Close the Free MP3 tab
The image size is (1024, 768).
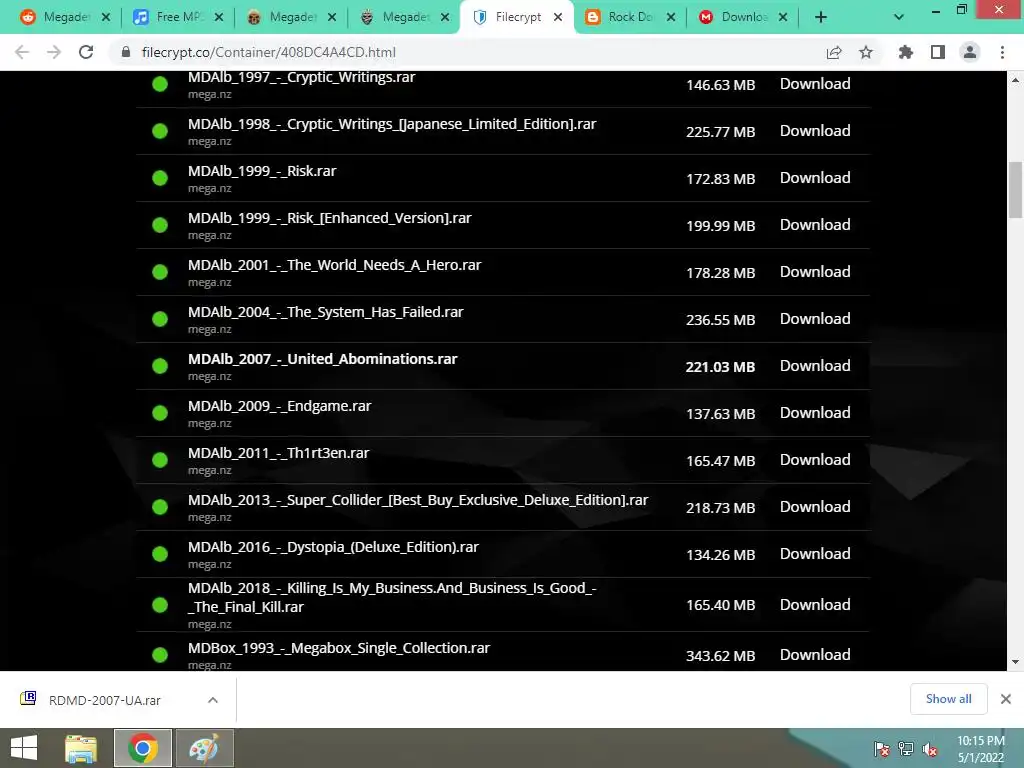[219, 18]
